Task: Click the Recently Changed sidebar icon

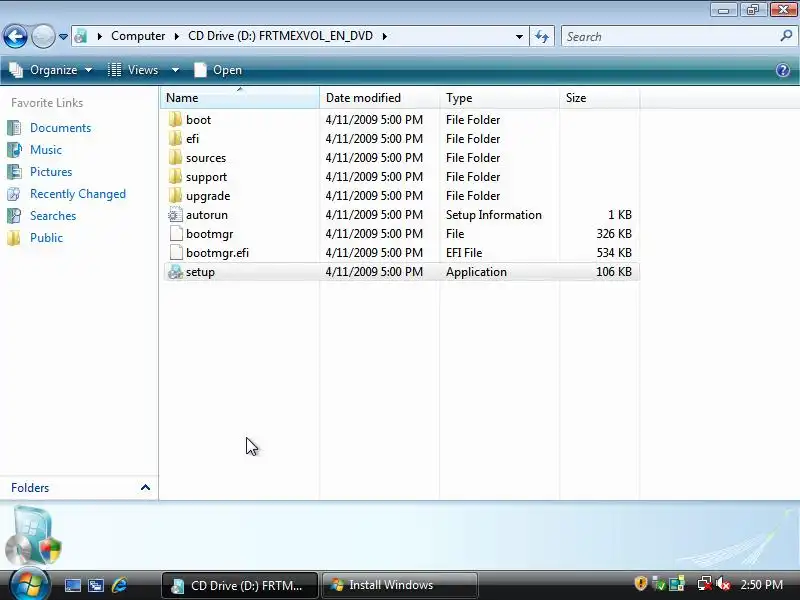Action: click(14, 194)
